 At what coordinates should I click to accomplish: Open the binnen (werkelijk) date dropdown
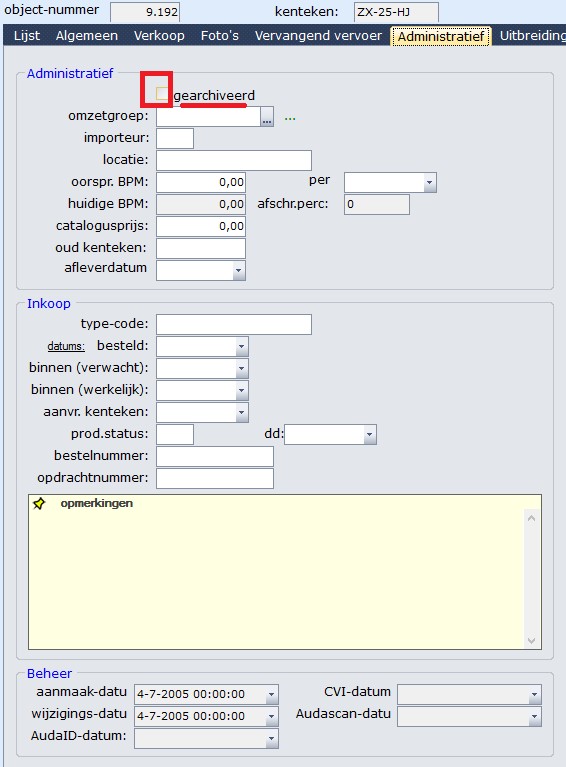[241, 390]
